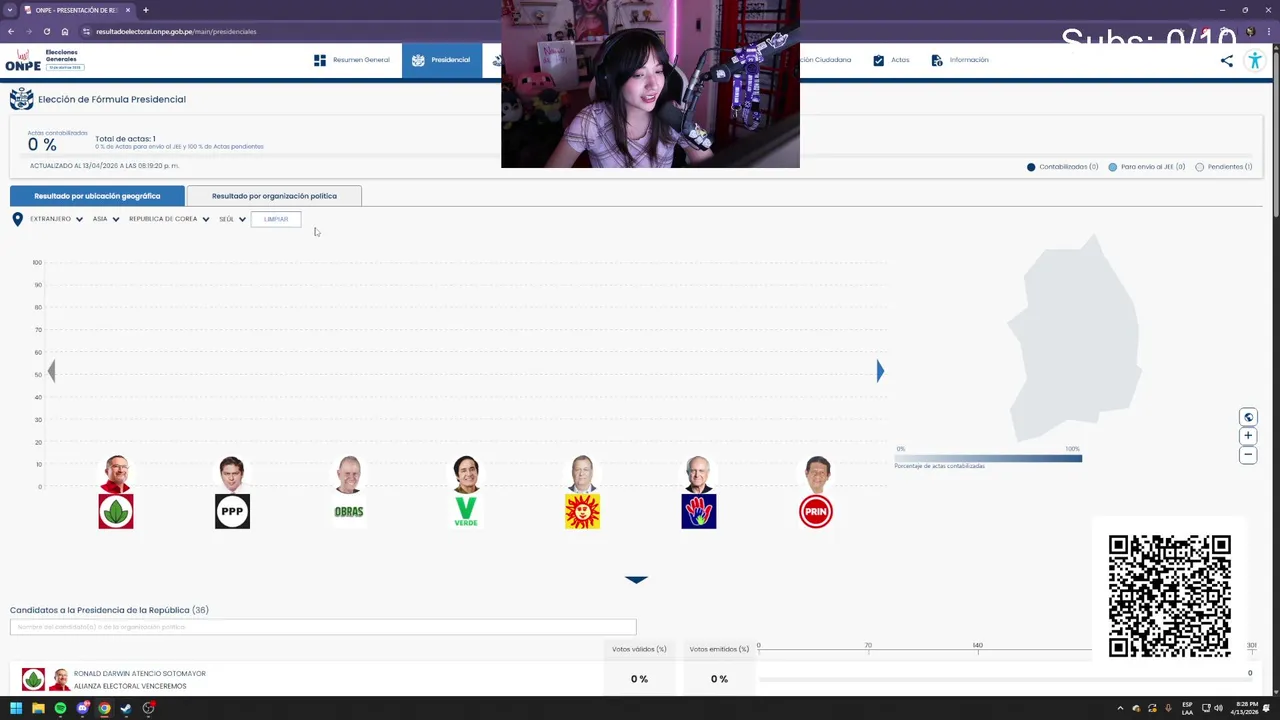Click the QR code image
Image resolution: width=1280 pixels, height=720 pixels.
1169,596
